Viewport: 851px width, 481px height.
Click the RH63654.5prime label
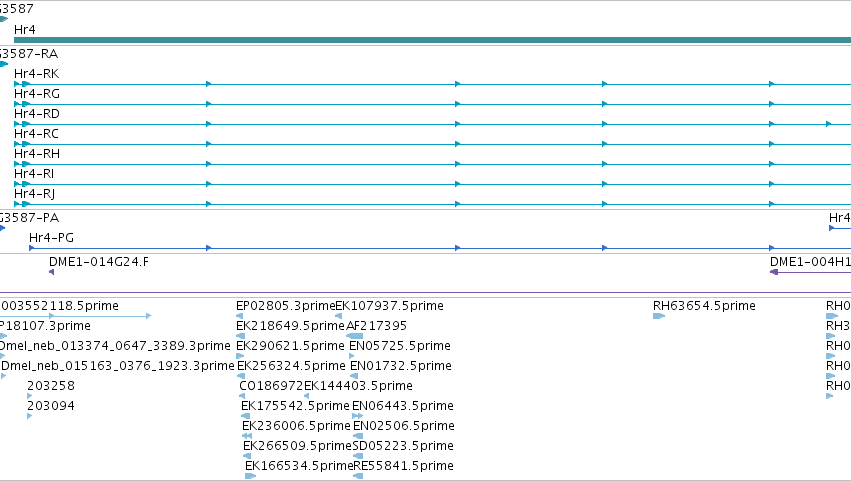coord(704,306)
